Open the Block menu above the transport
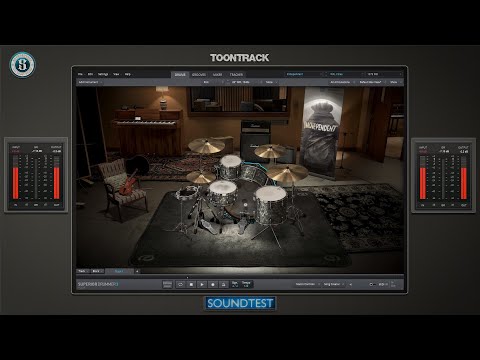This screenshot has width=480, height=360. pyautogui.click(x=97, y=271)
